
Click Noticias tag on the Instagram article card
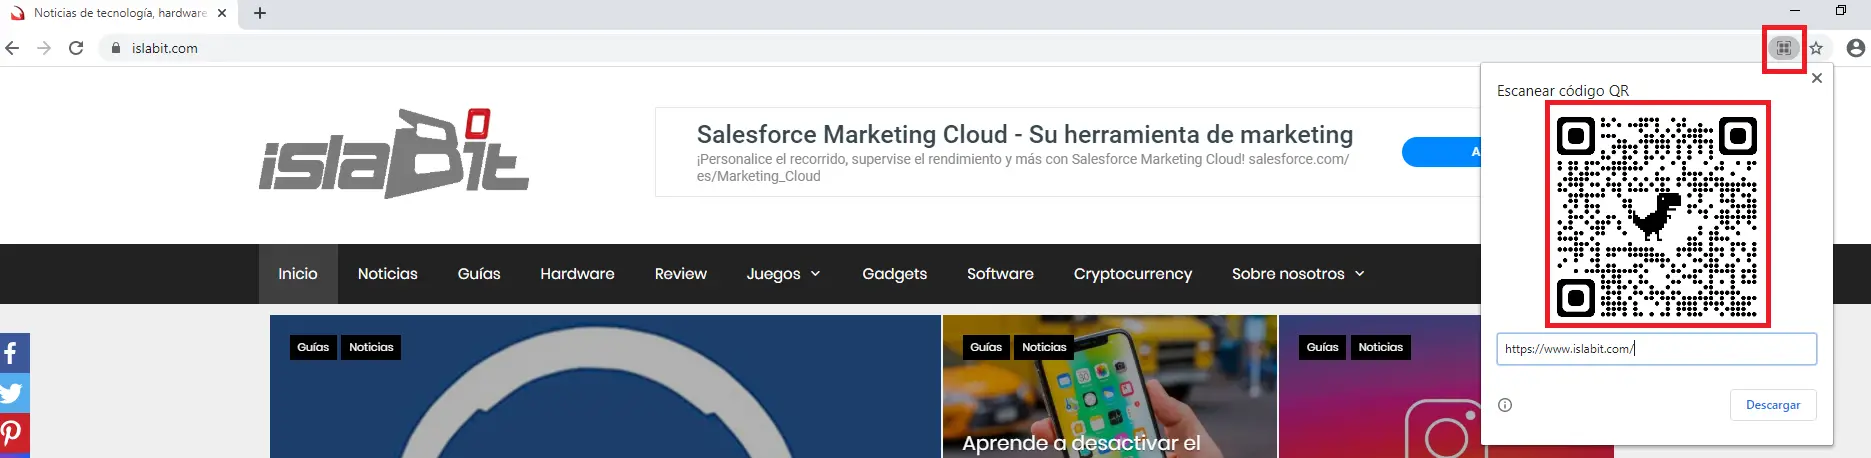[x=1380, y=347]
